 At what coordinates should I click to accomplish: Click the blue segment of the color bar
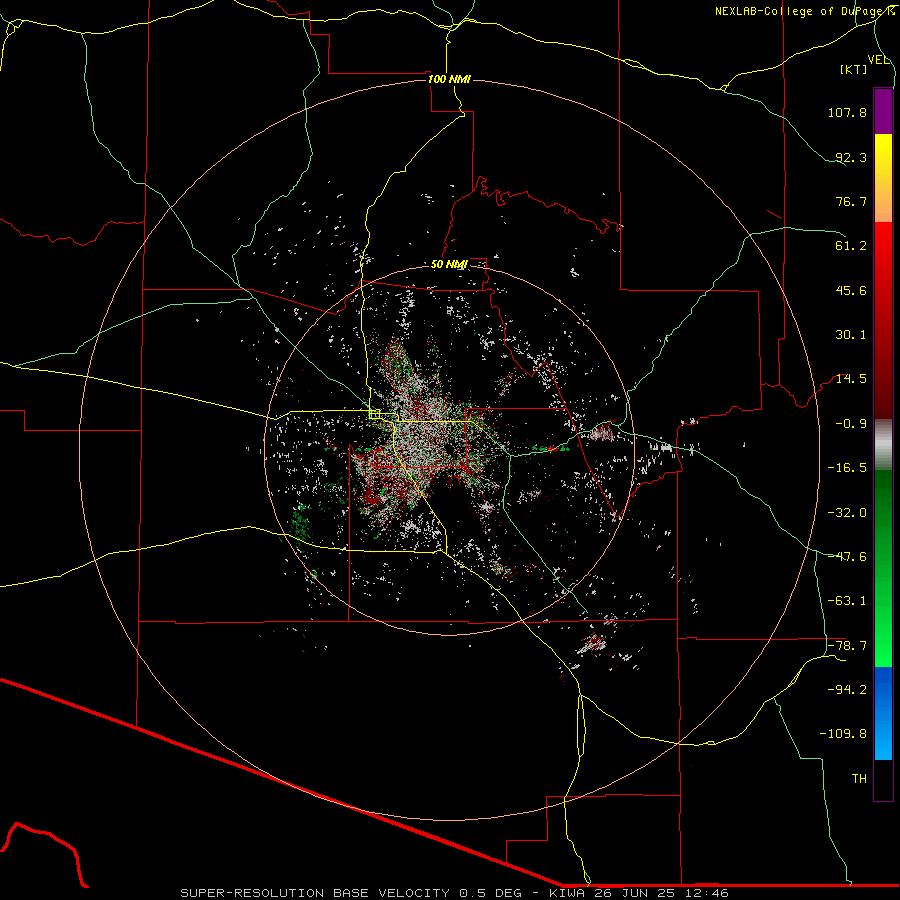[883, 713]
